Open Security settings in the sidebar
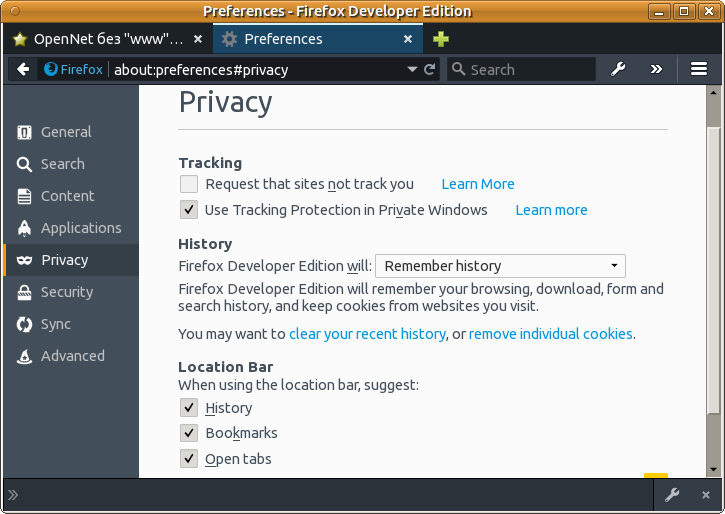The width and height of the screenshot is (725, 514). pyautogui.click(x=66, y=292)
